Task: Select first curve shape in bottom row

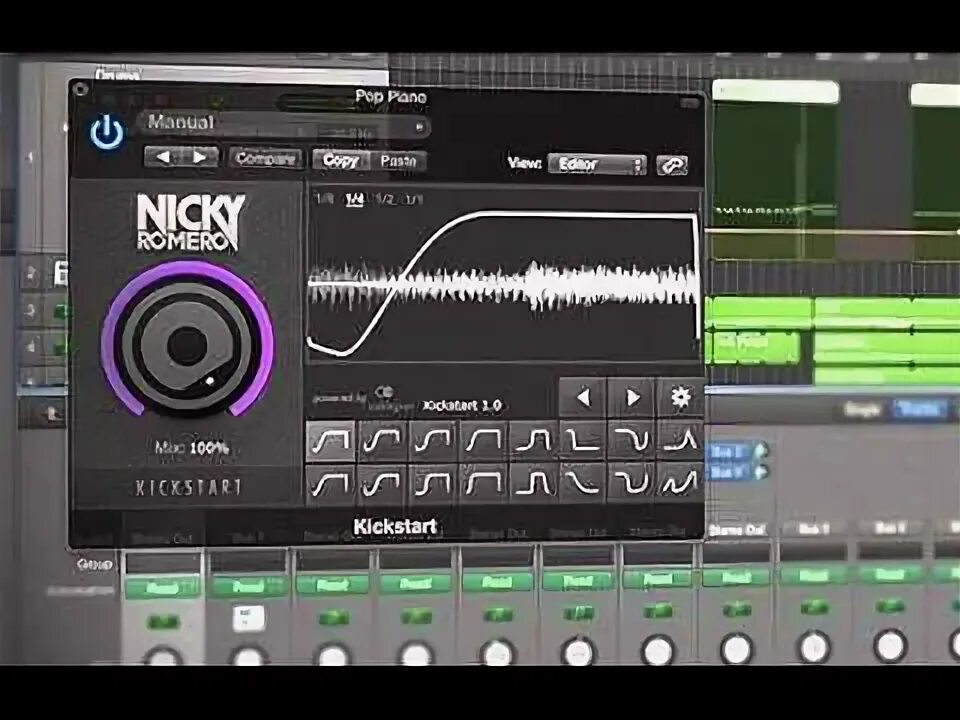Action: pos(331,484)
